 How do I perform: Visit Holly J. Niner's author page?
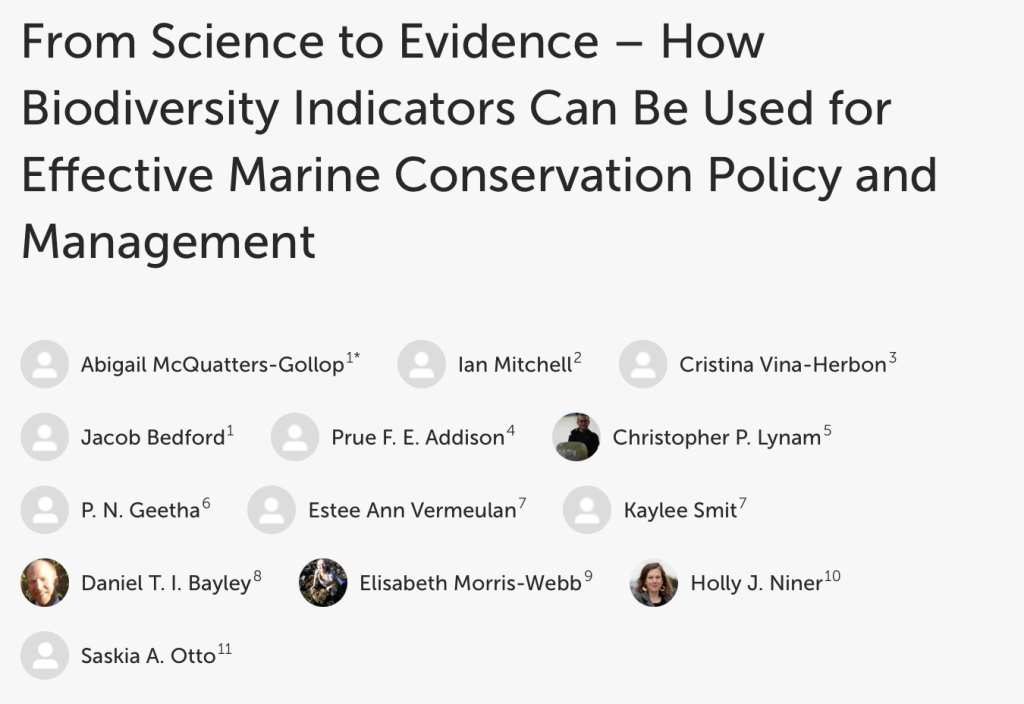(756, 583)
